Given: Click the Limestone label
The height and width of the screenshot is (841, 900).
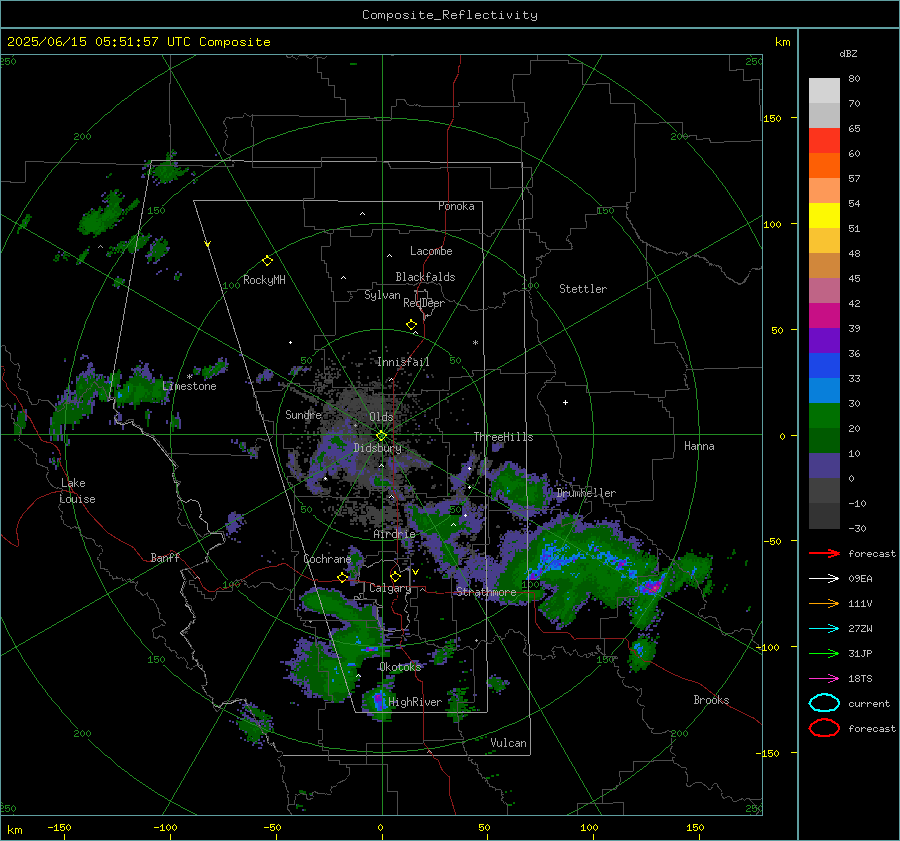Looking at the screenshot, I should tap(189, 386).
